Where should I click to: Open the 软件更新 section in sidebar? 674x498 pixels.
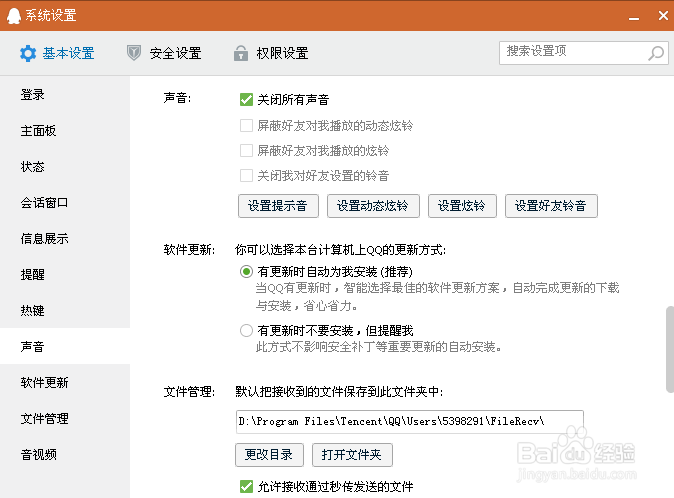click(x=65, y=382)
